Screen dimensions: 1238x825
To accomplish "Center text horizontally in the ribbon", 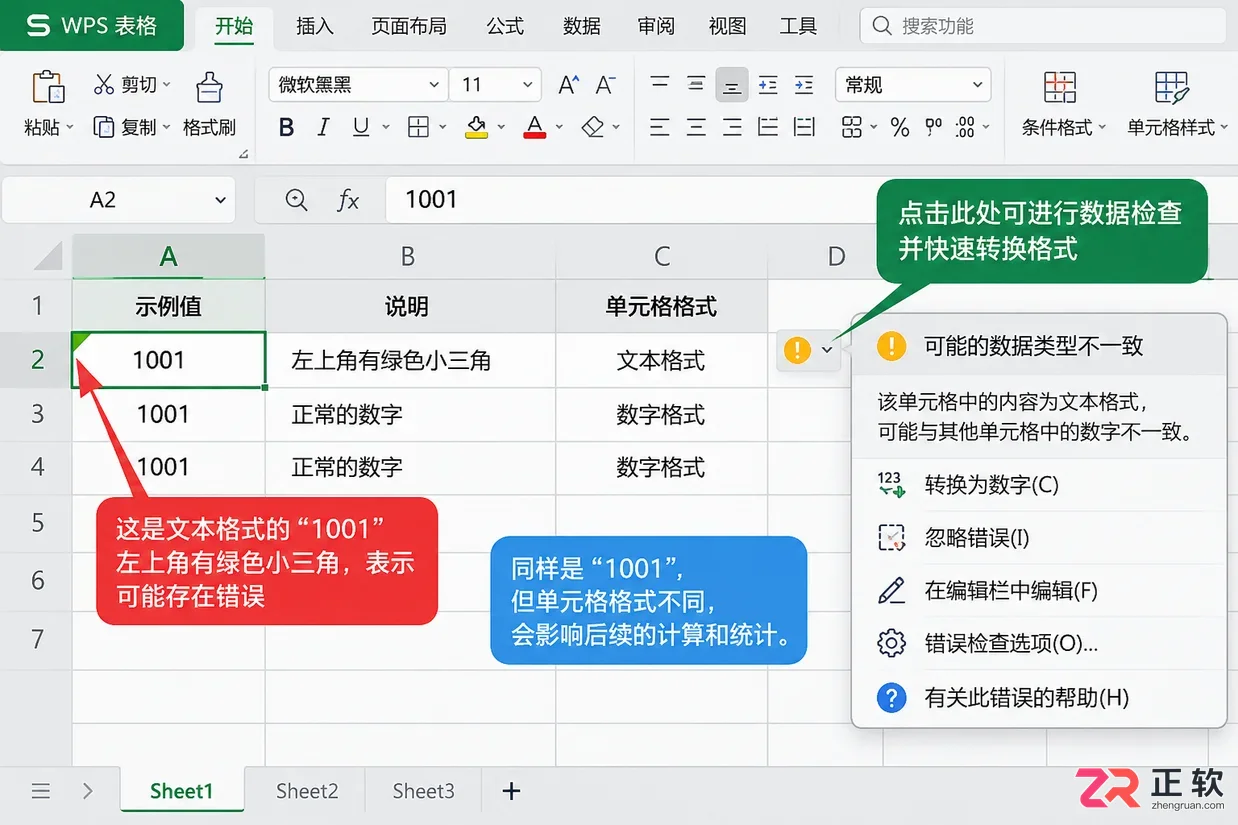I will click(x=696, y=127).
